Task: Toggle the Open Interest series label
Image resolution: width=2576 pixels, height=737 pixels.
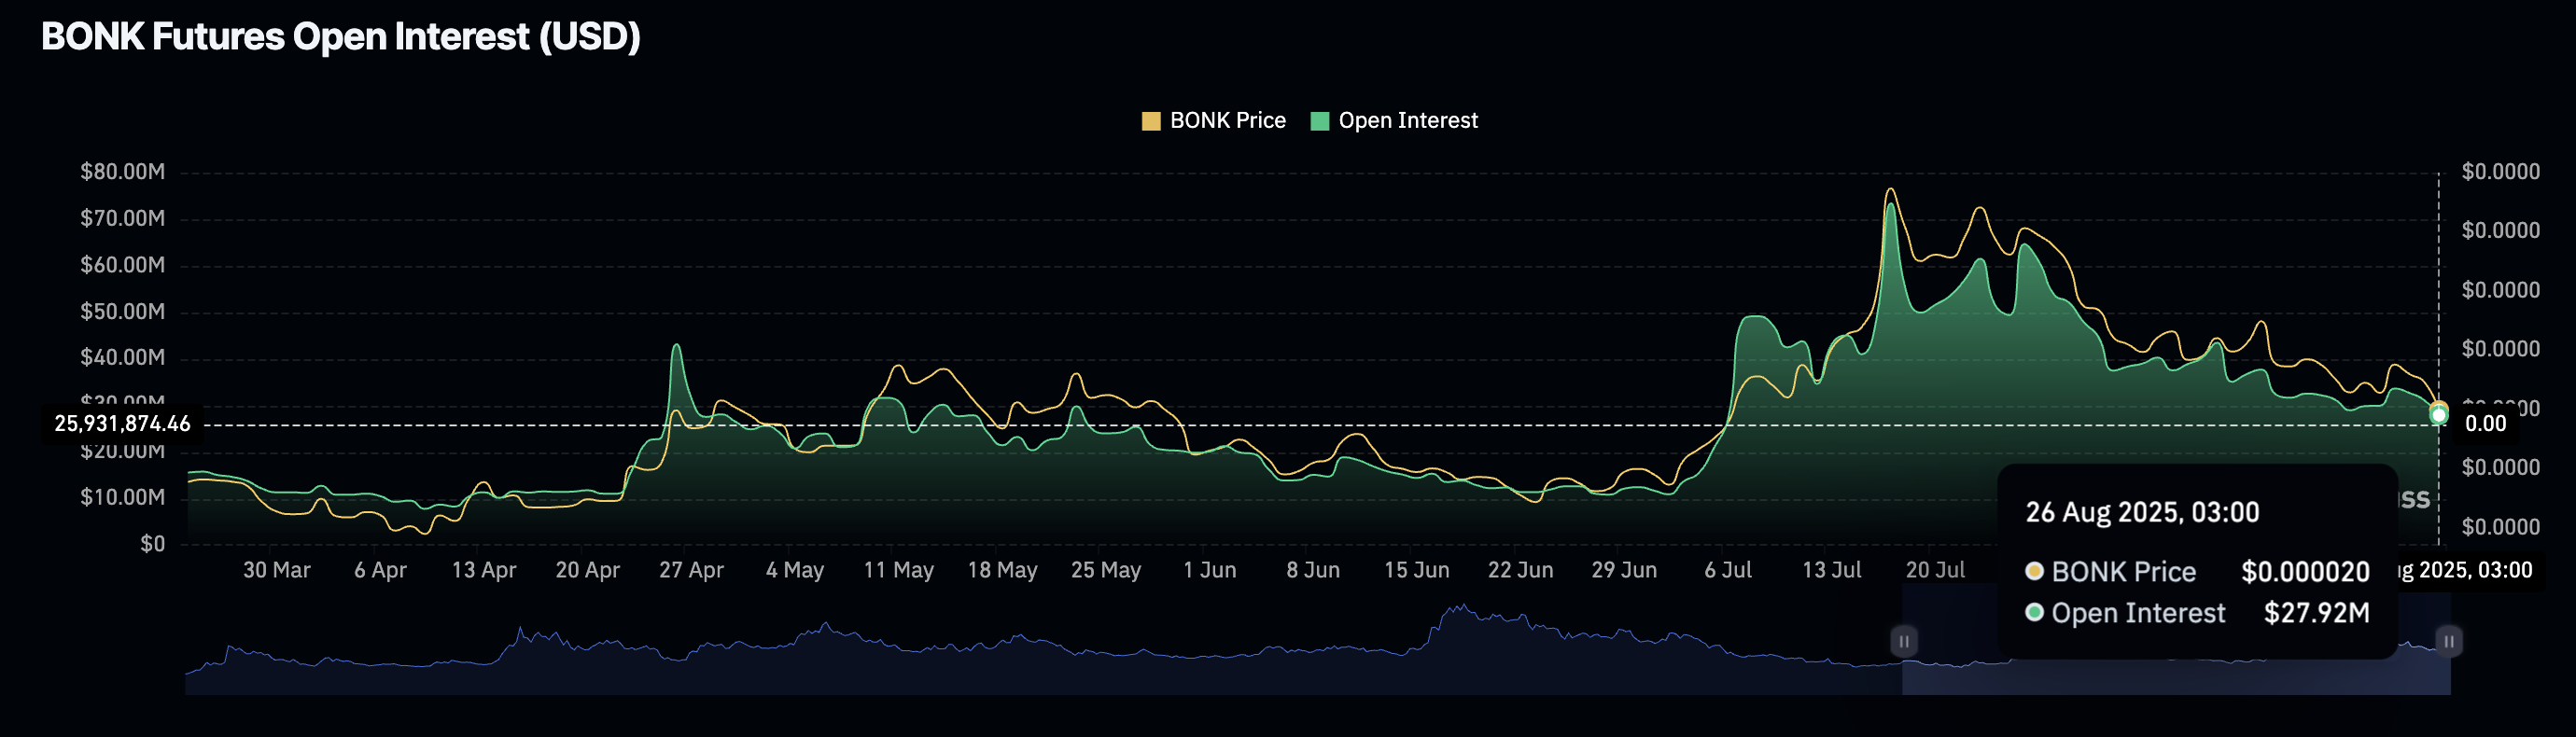Action: pyautogui.click(x=1407, y=121)
